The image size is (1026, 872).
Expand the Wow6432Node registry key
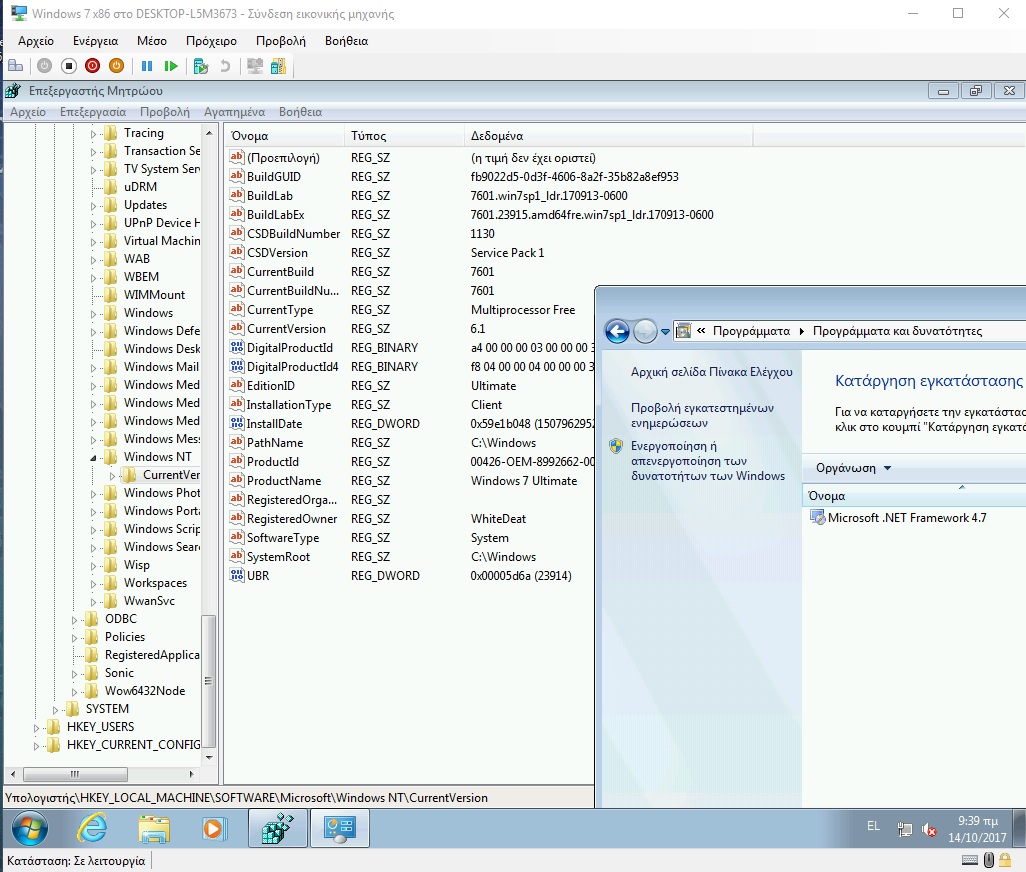pyautogui.click(x=74, y=691)
